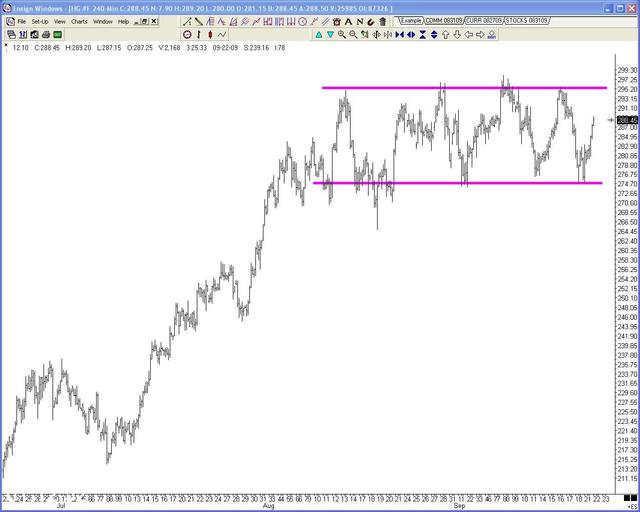Click the high value H:289.20
The width and height of the screenshot is (640, 512).
point(78,48)
